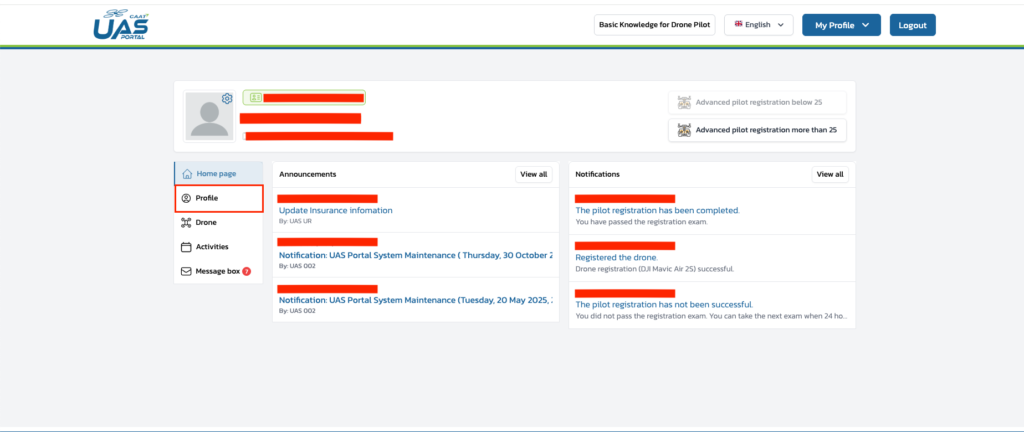The image size is (1024, 432).
Task: Open the Update Insurance infomation announcement
Action: (335, 211)
